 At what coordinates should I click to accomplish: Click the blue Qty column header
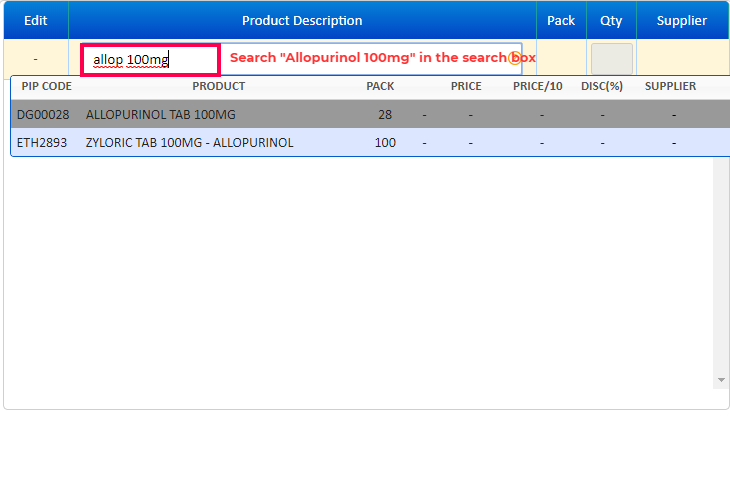point(611,20)
